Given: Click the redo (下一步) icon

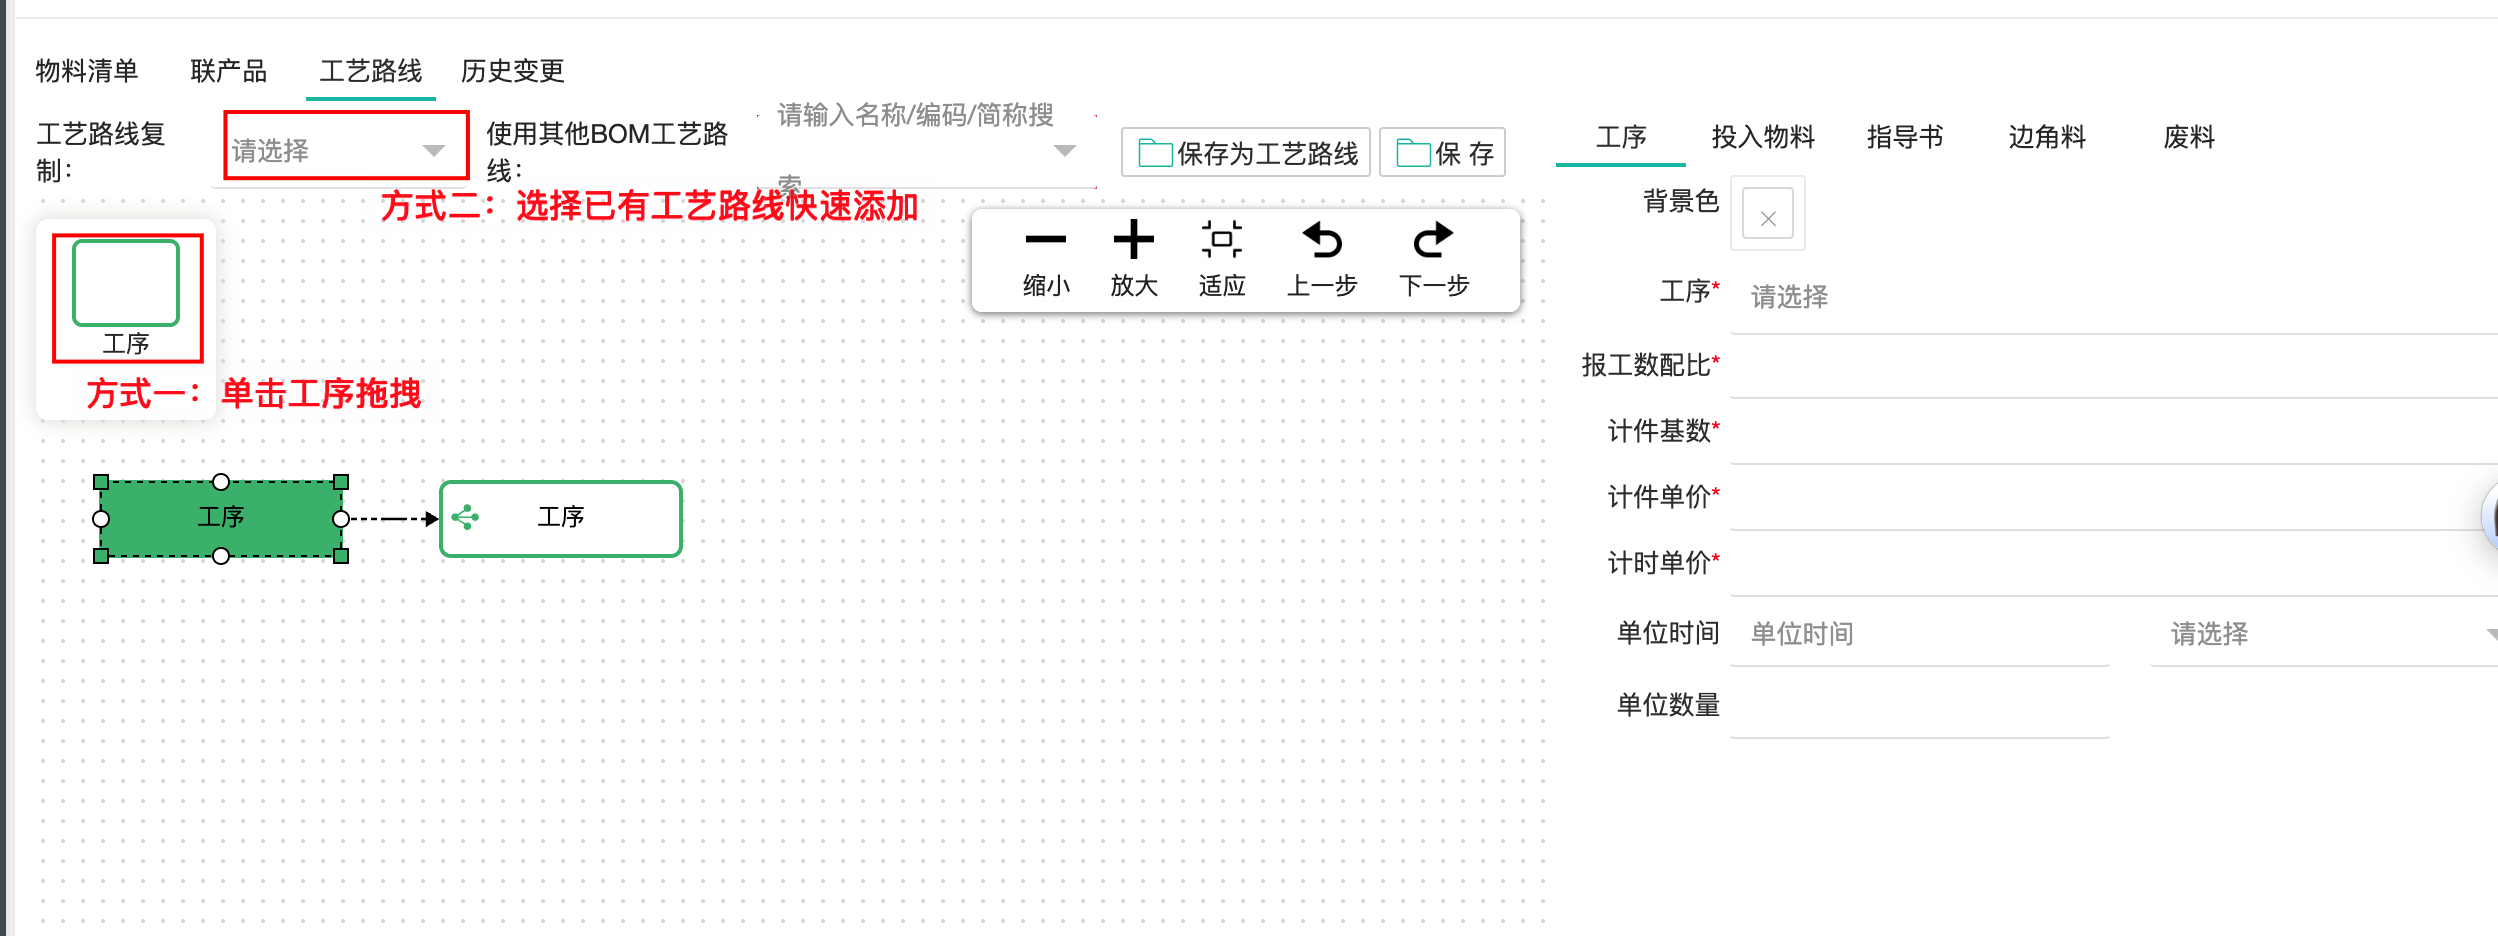Looking at the screenshot, I should point(1433,240).
